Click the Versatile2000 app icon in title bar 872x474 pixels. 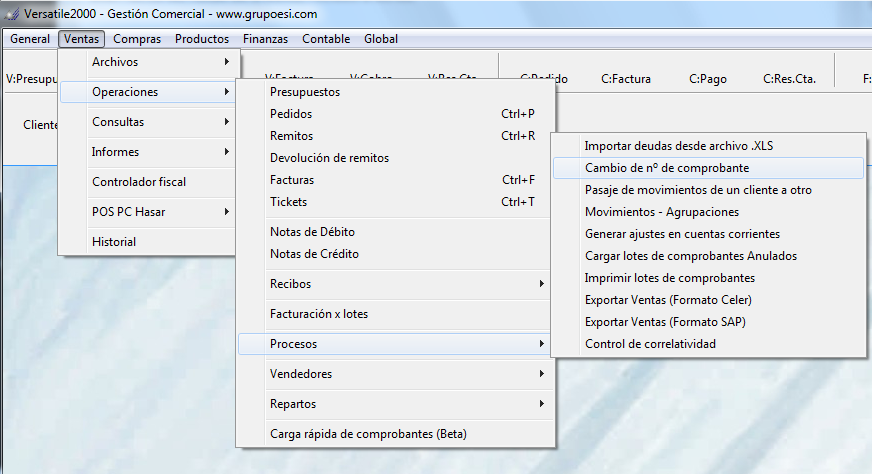pyautogui.click(x=11, y=15)
